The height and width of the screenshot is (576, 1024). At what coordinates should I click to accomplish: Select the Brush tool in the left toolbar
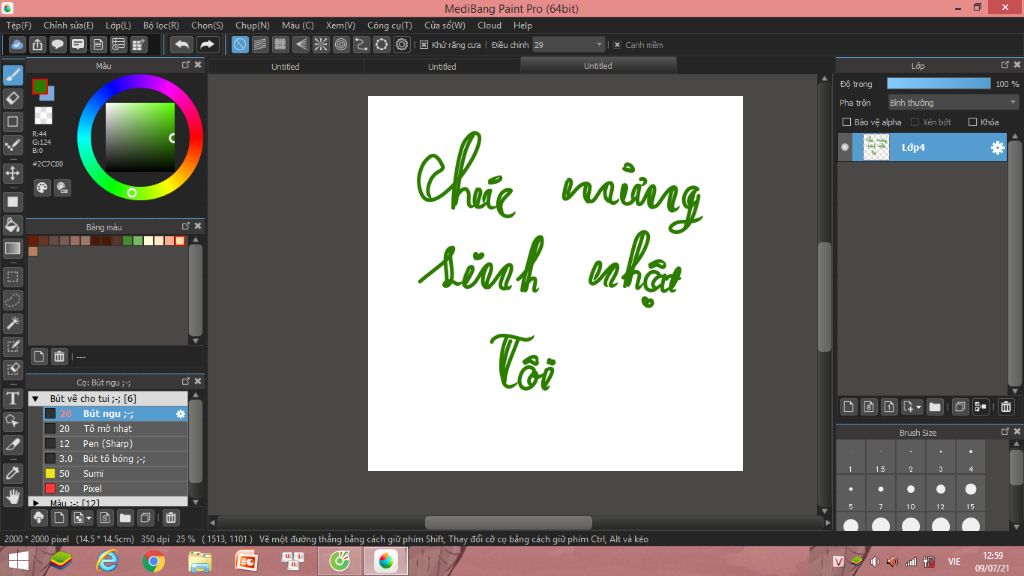tap(13, 75)
